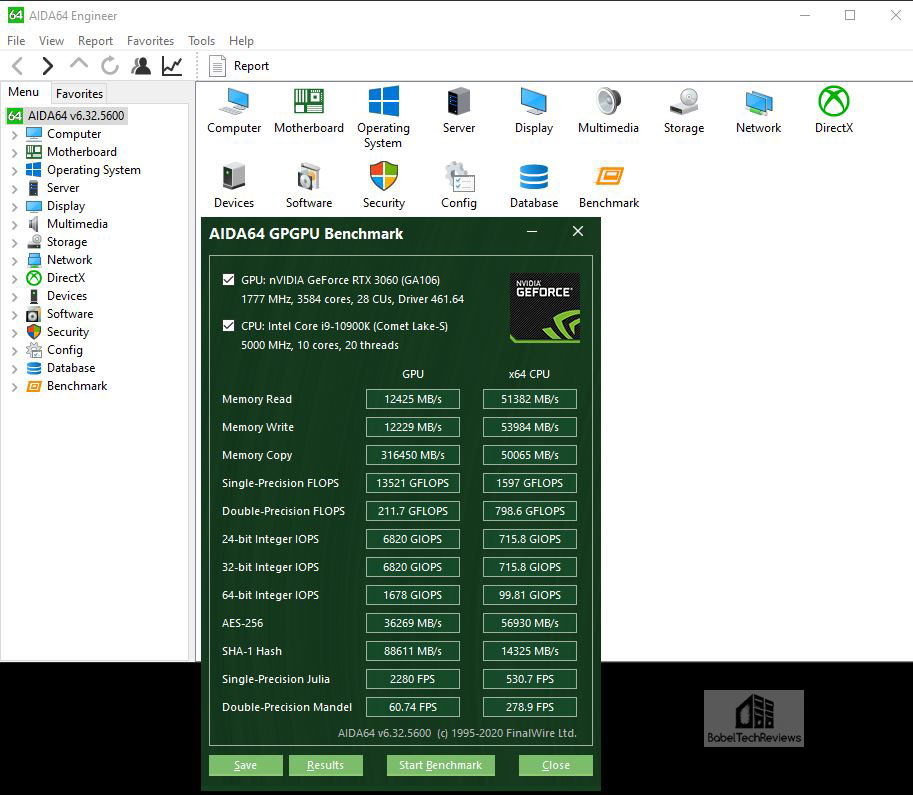Click the CPU AES-256 56930 MB/s value
913x795 pixels.
[530, 623]
